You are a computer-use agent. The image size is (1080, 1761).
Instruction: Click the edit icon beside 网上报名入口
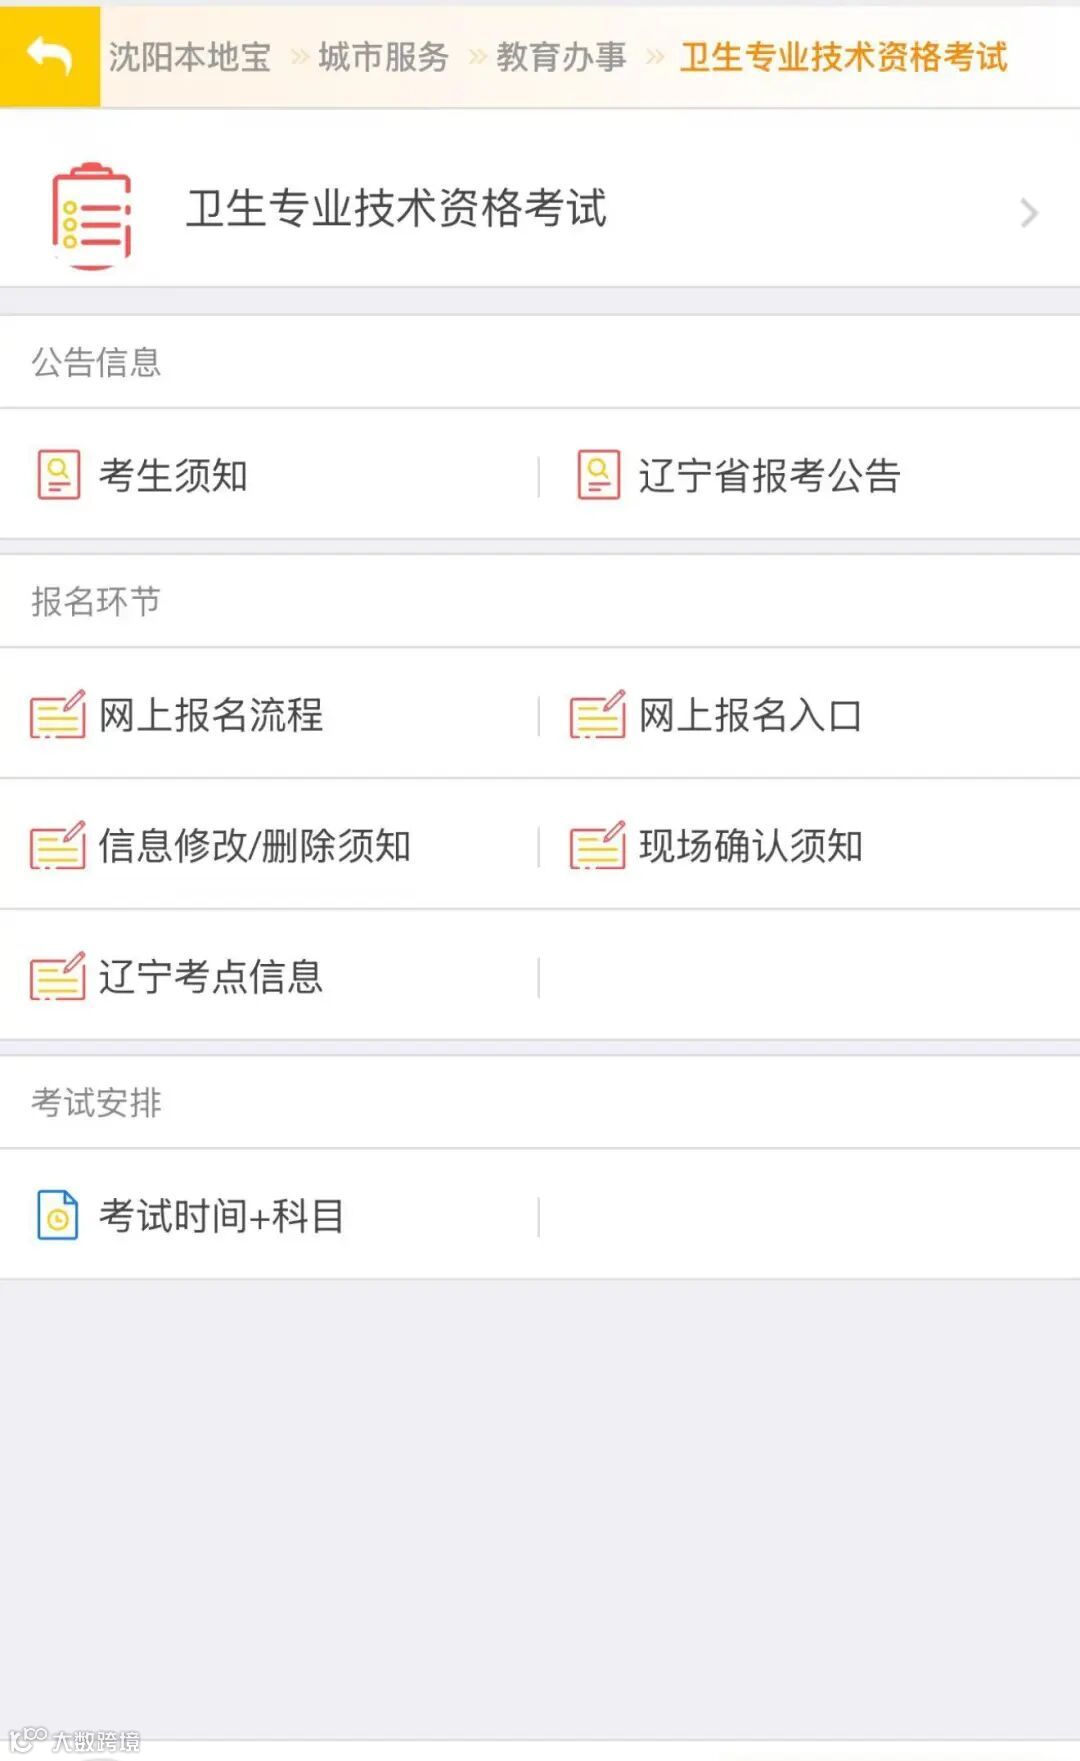tap(597, 715)
